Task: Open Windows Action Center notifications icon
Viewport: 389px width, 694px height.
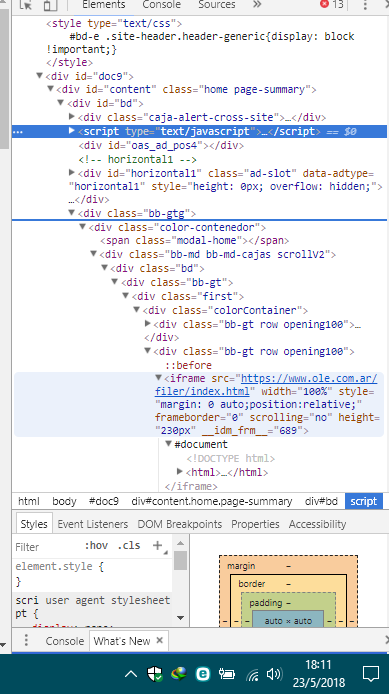Action: (370, 674)
